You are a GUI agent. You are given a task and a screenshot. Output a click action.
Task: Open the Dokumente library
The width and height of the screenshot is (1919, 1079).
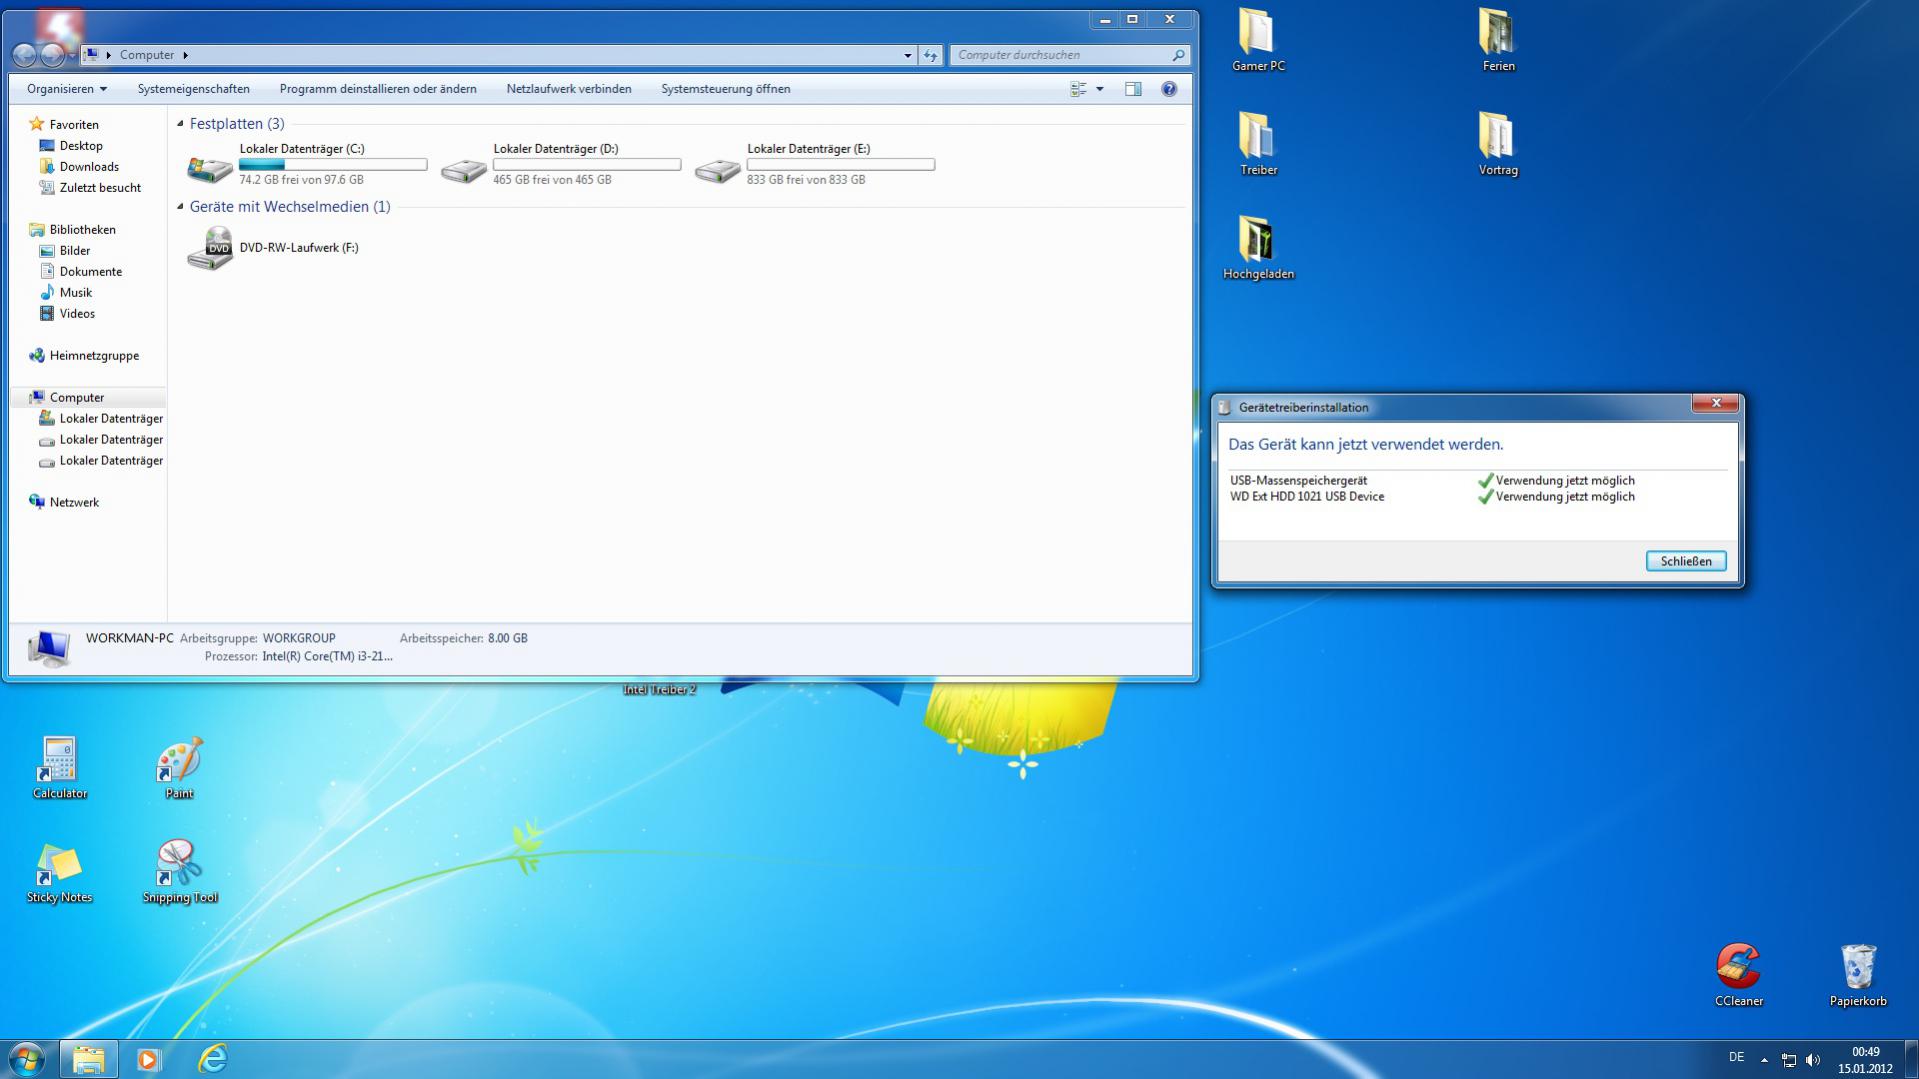[x=91, y=272]
